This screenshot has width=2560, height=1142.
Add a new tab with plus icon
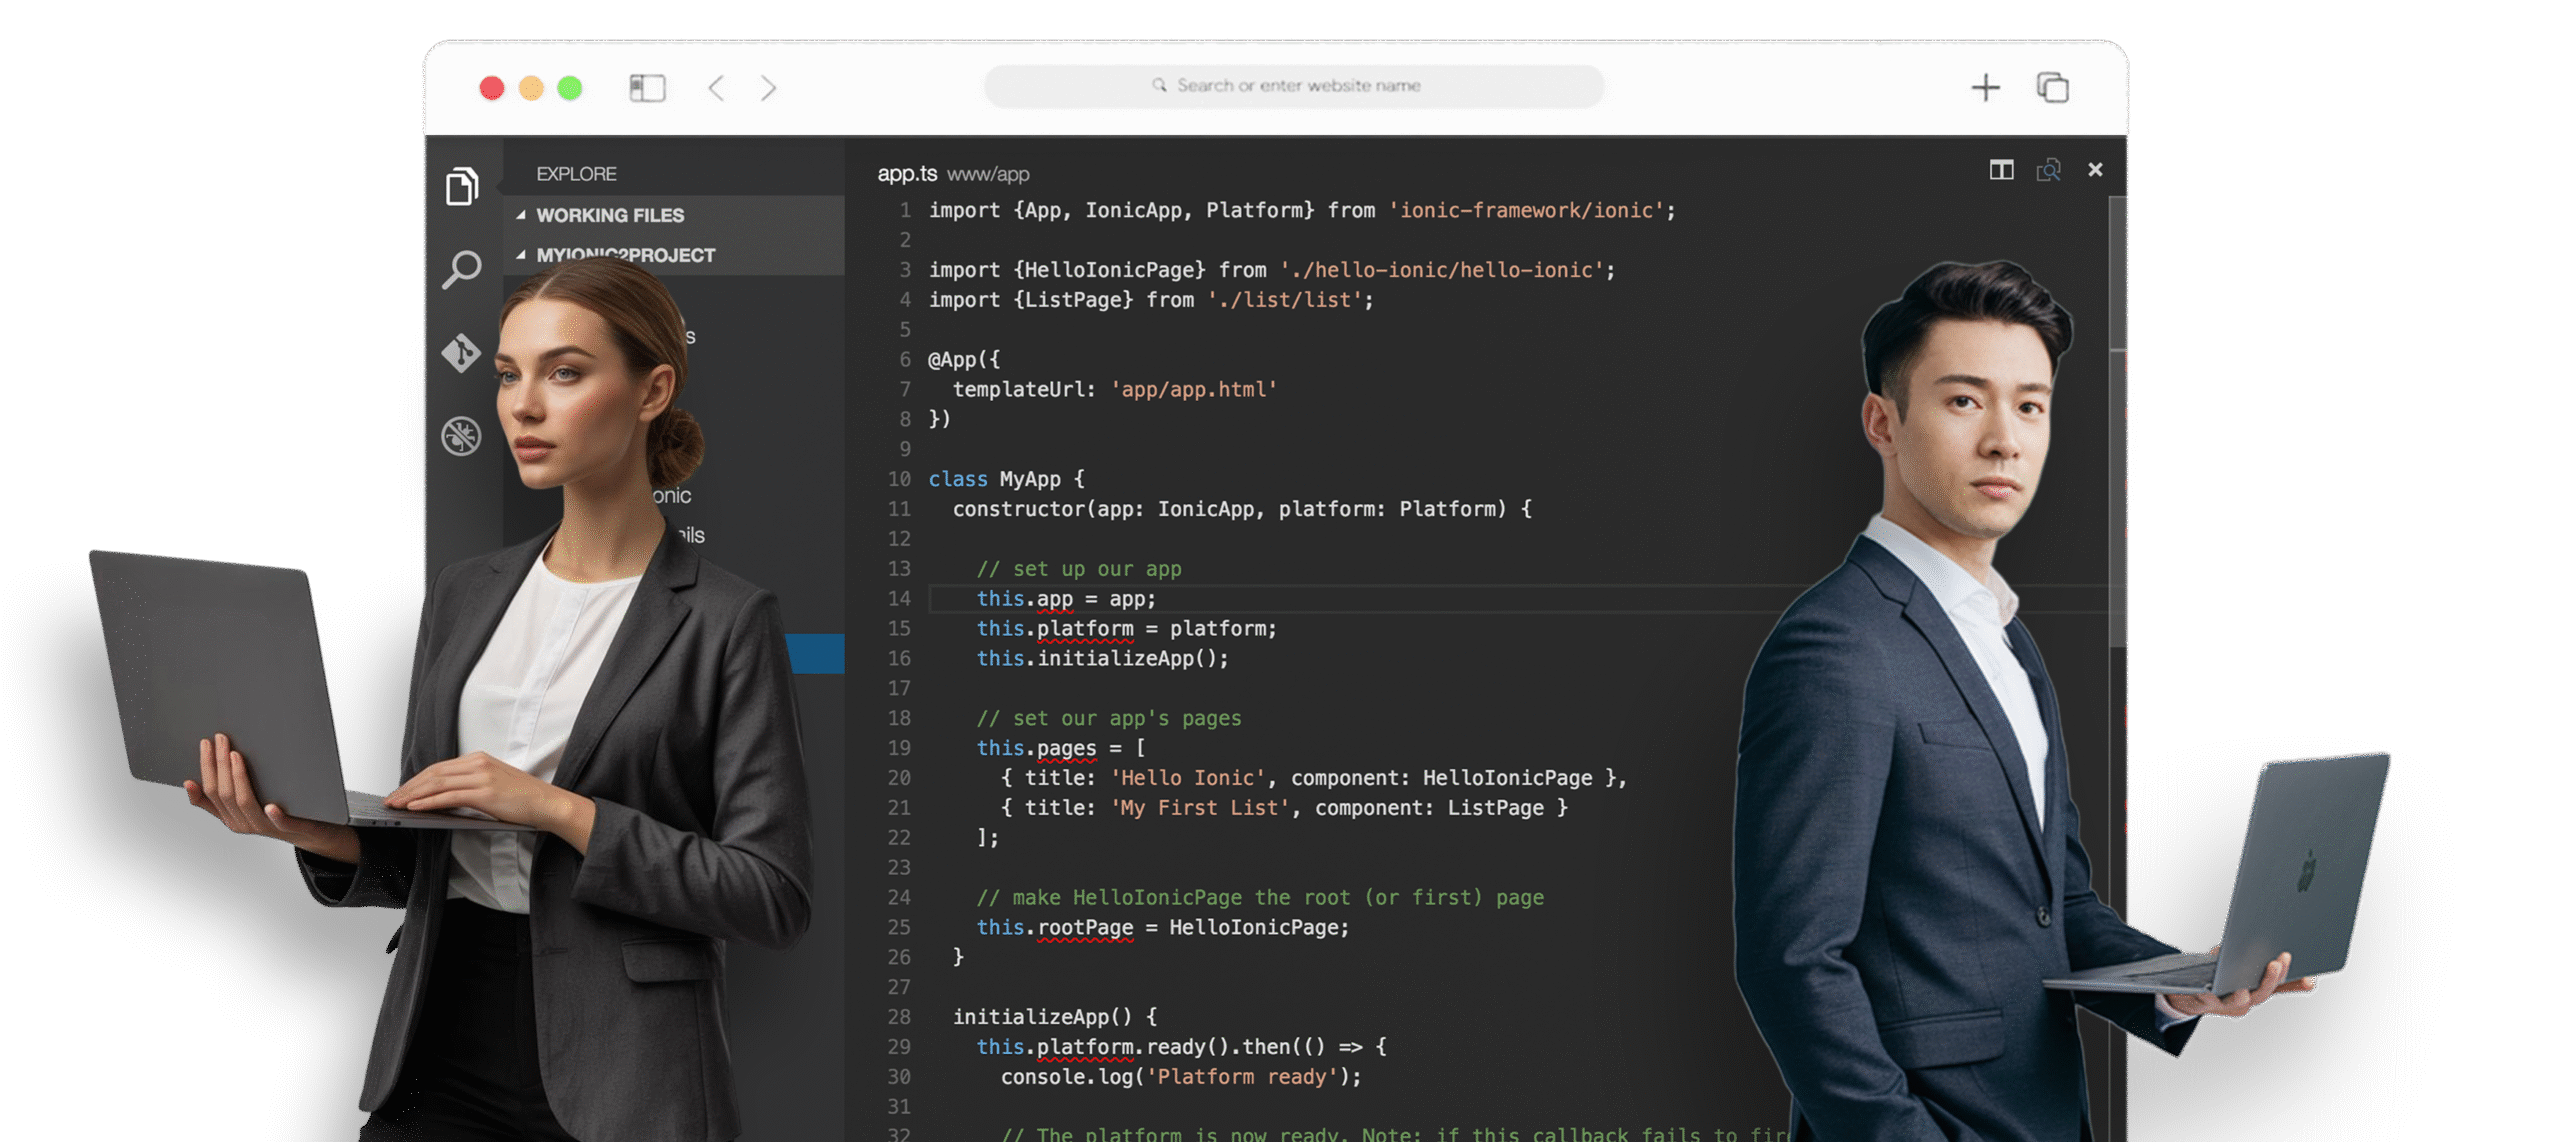(x=1985, y=88)
